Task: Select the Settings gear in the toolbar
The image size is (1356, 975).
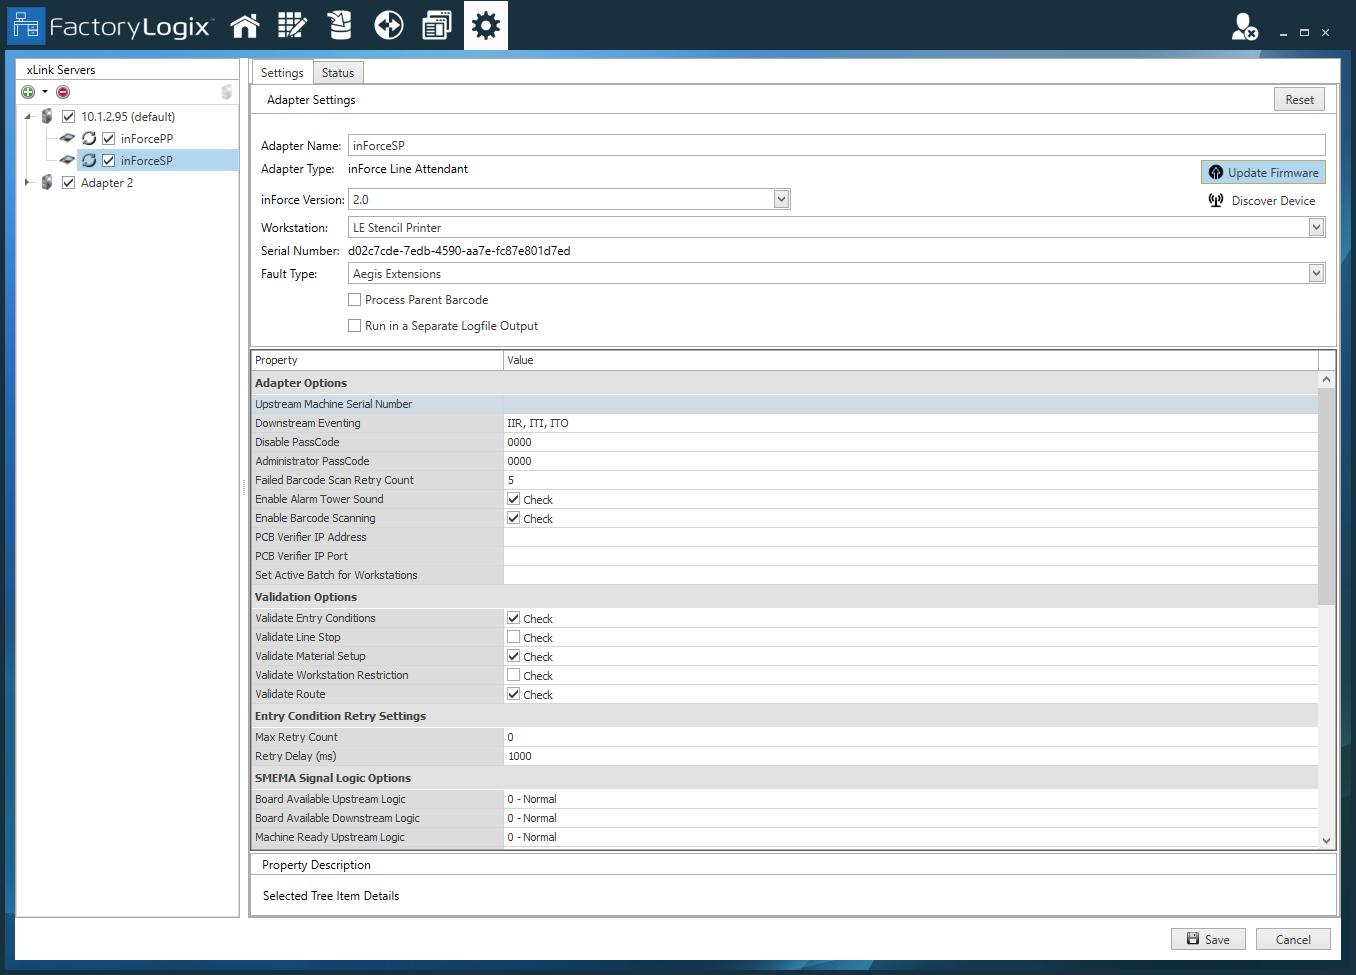Action: [485, 25]
